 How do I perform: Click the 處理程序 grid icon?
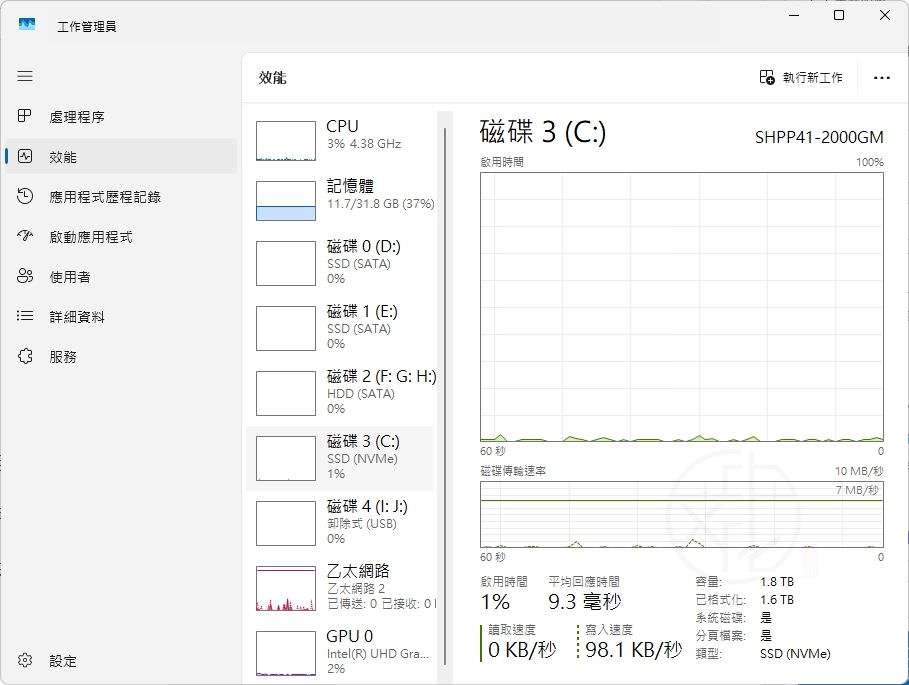click(24, 116)
